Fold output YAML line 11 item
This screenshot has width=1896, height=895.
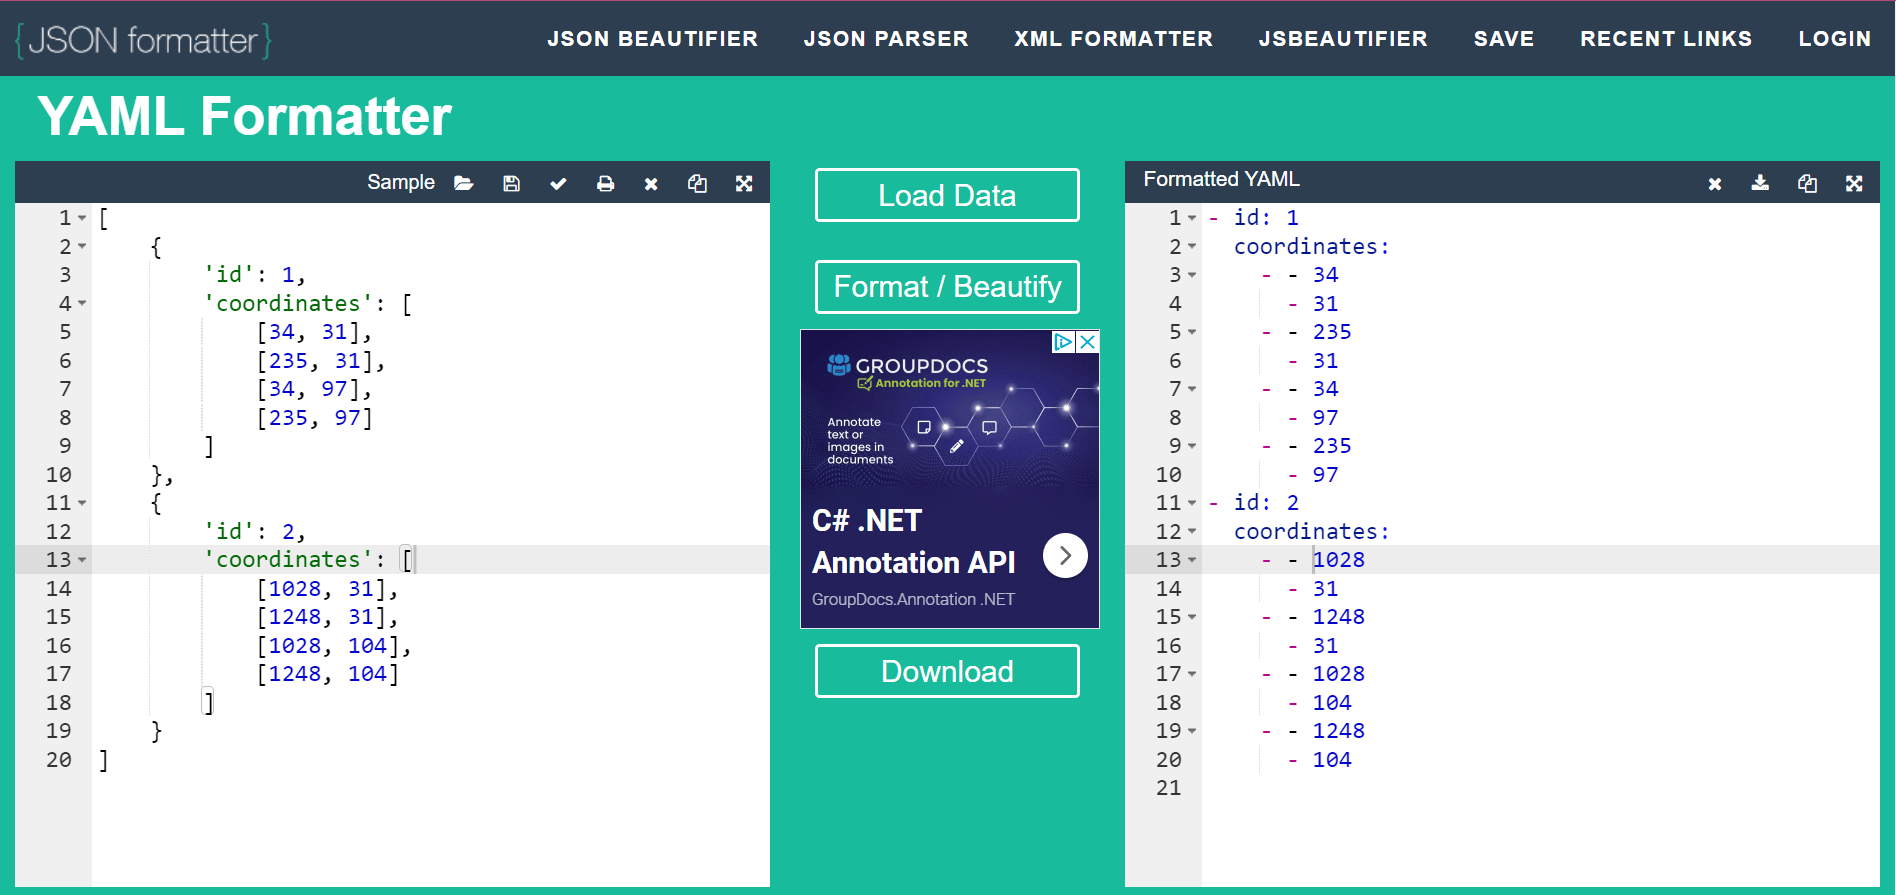tap(1192, 503)
